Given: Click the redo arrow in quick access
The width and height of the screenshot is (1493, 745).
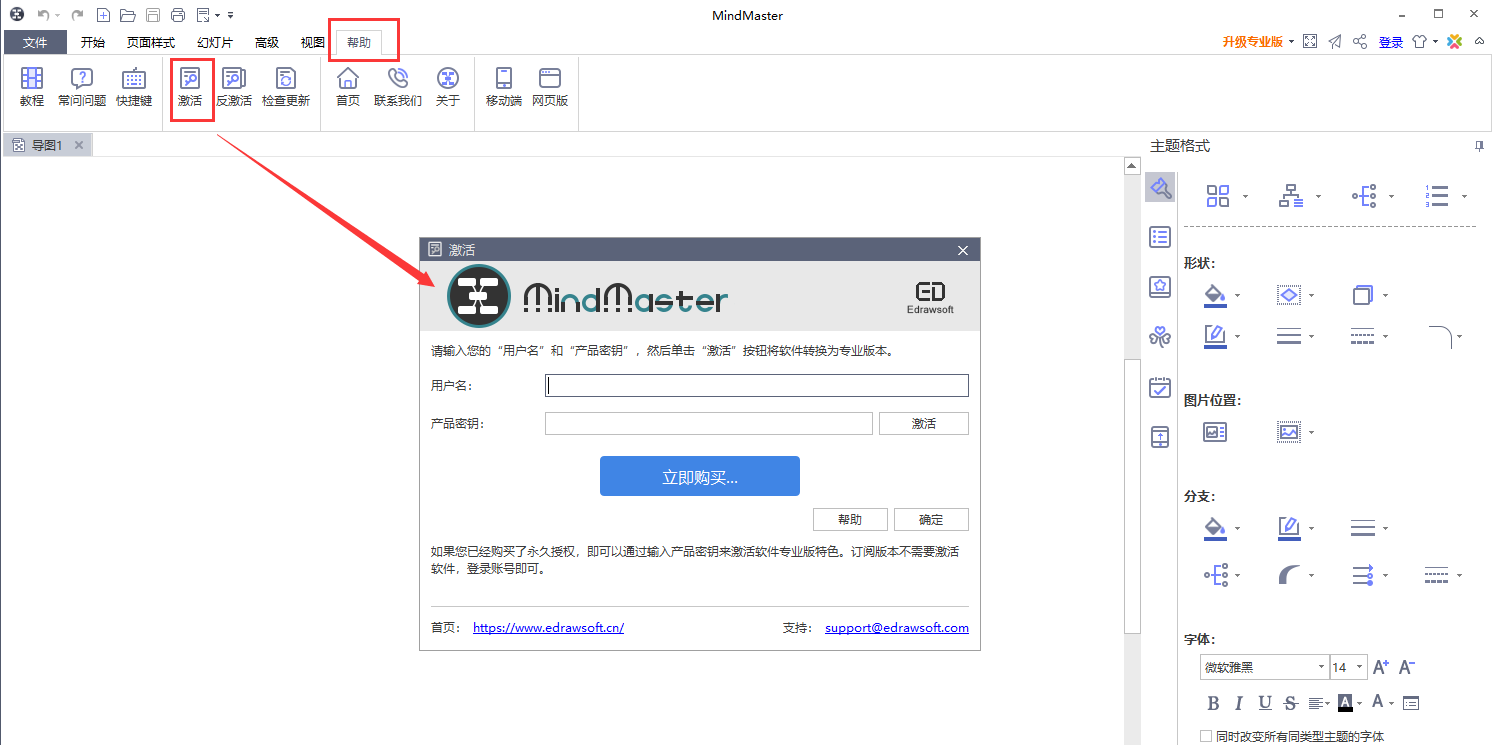Looking at the screenshot, I should (x=77, y=15).
